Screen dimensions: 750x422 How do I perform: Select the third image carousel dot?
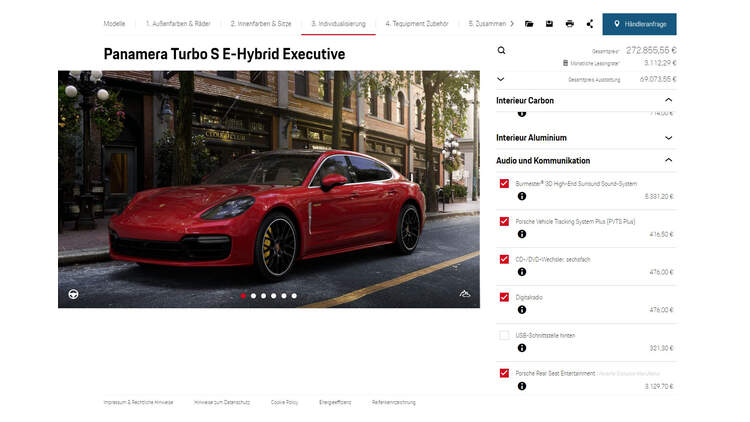[x=264, y=296]
